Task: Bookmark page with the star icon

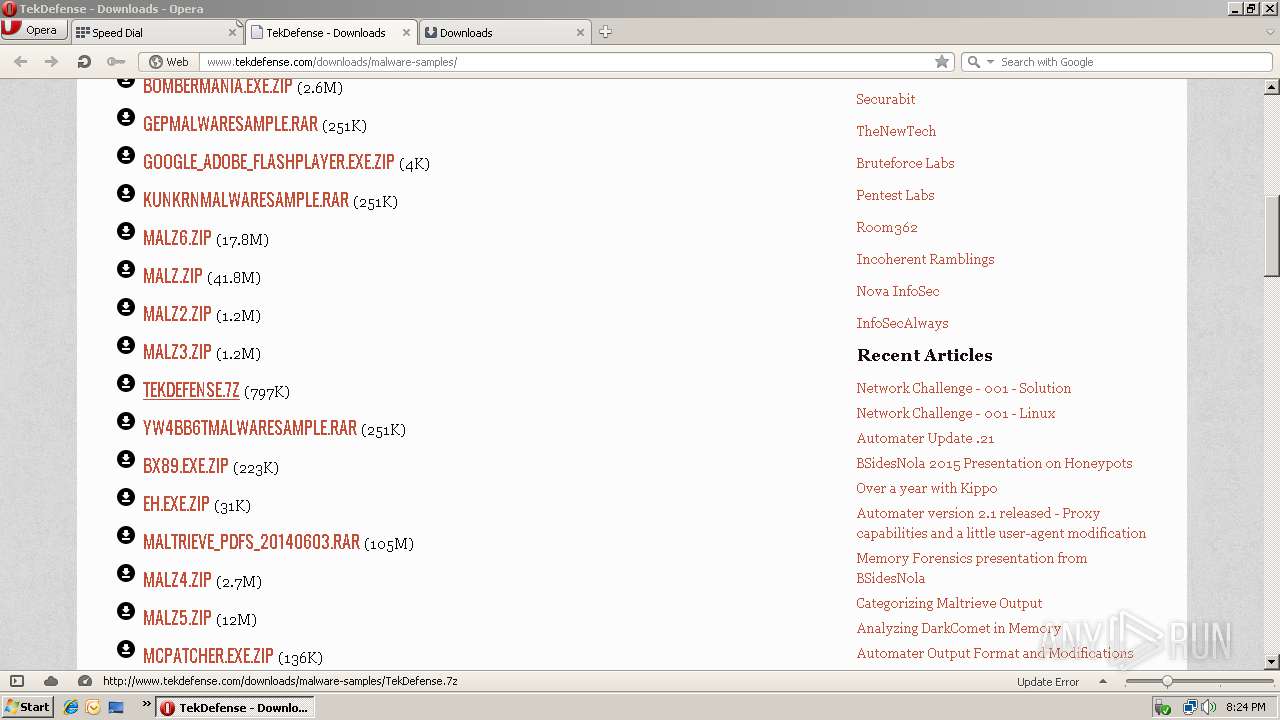Action: coord(942,61)
